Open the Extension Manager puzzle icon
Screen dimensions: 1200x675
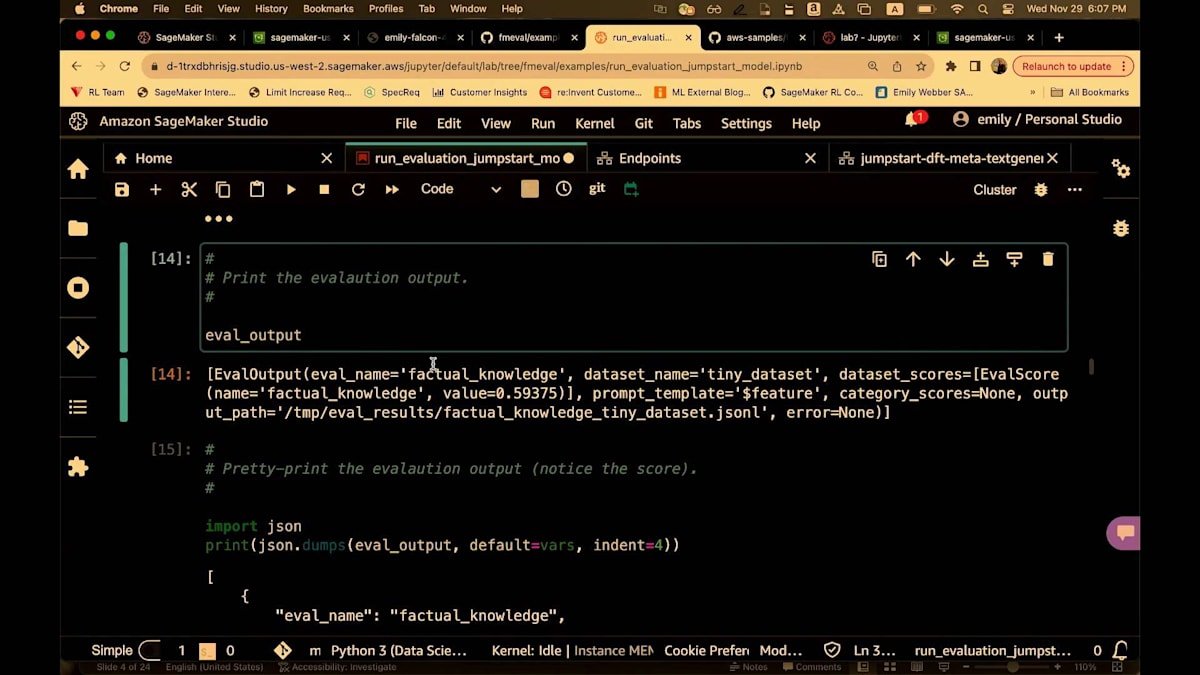(x=78, y=467)
